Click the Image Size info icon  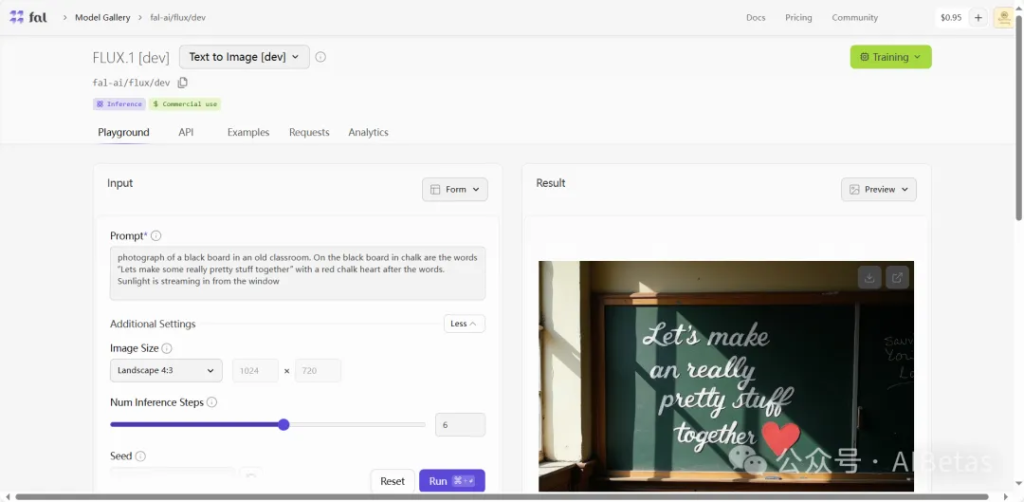[x=167, y=348]
